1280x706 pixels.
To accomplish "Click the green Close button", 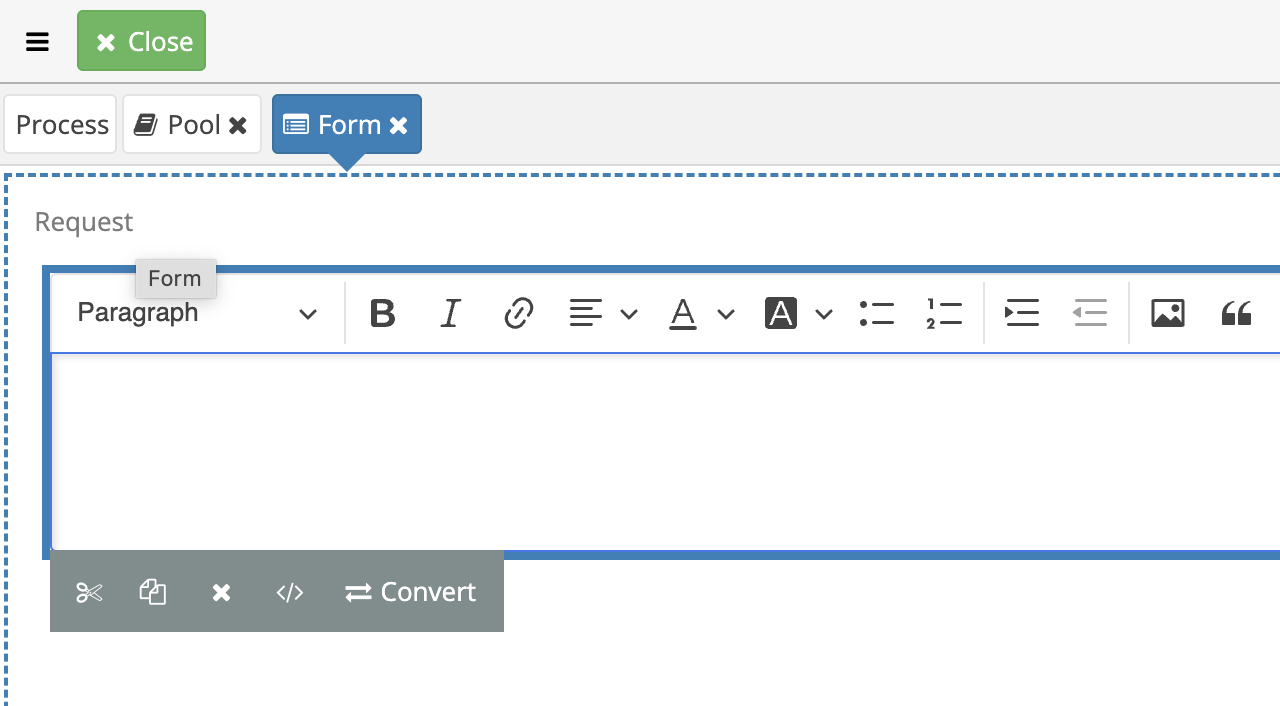I will click(141, 41).
